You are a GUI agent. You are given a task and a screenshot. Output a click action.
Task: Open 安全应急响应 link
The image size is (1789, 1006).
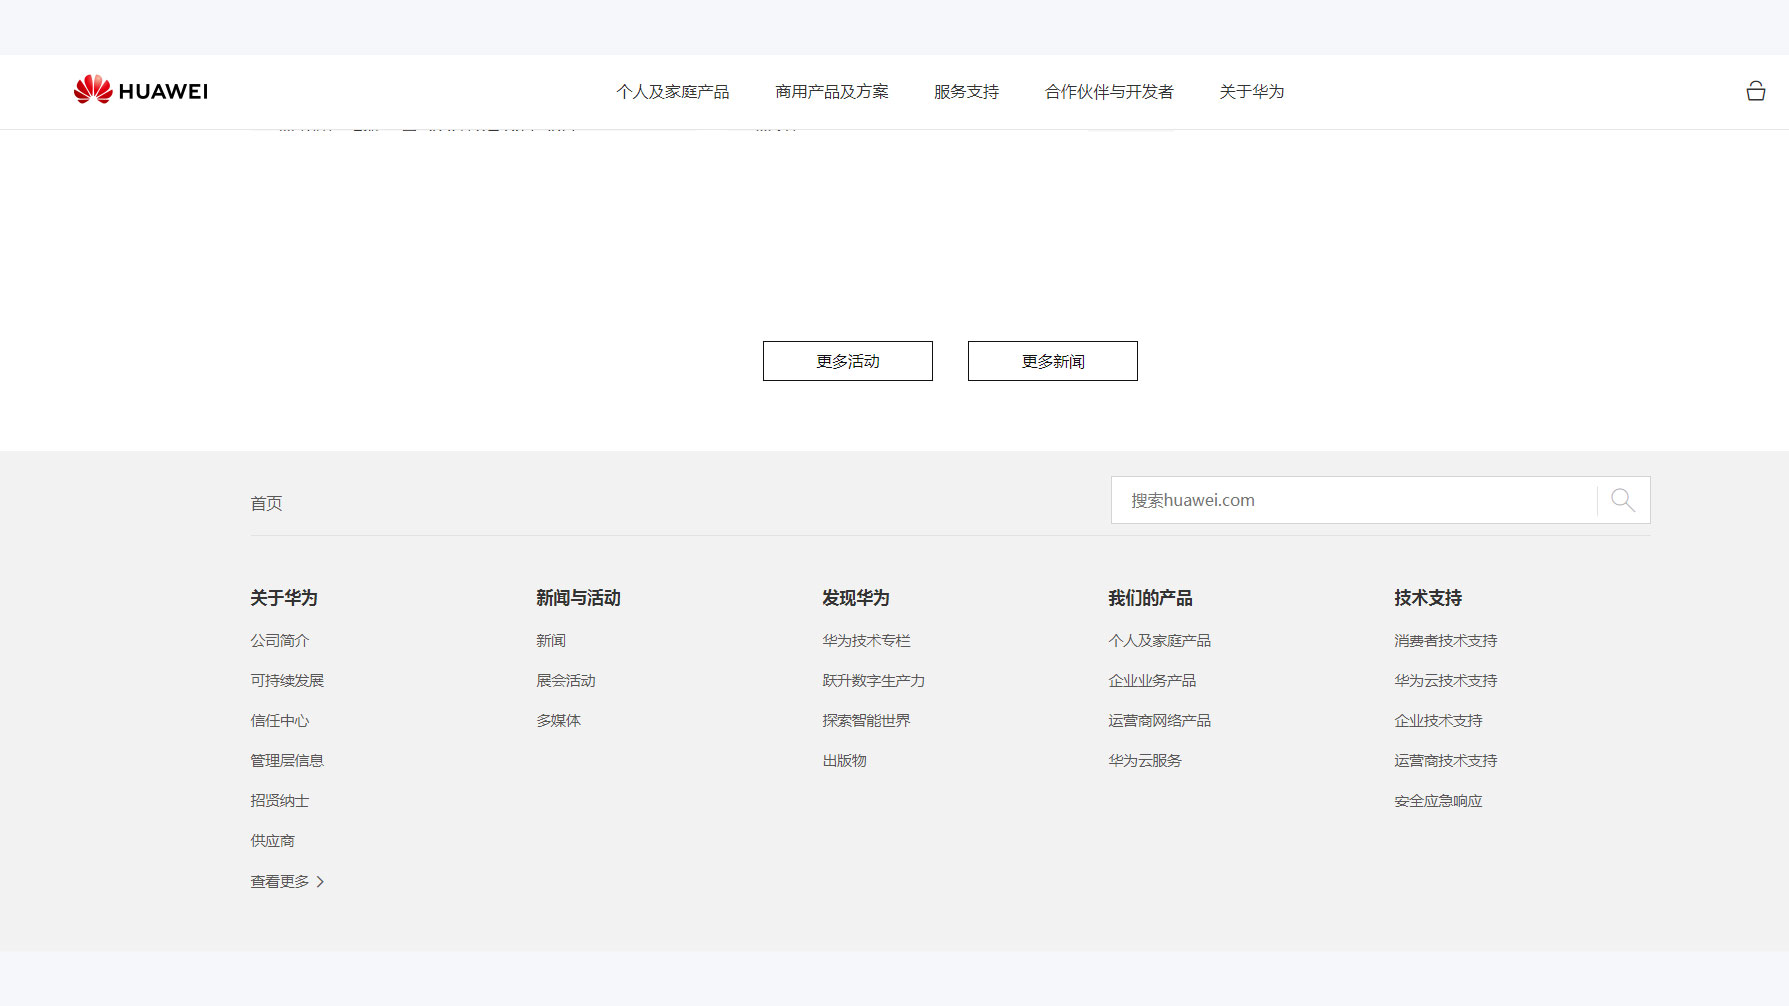[1438, 801]
